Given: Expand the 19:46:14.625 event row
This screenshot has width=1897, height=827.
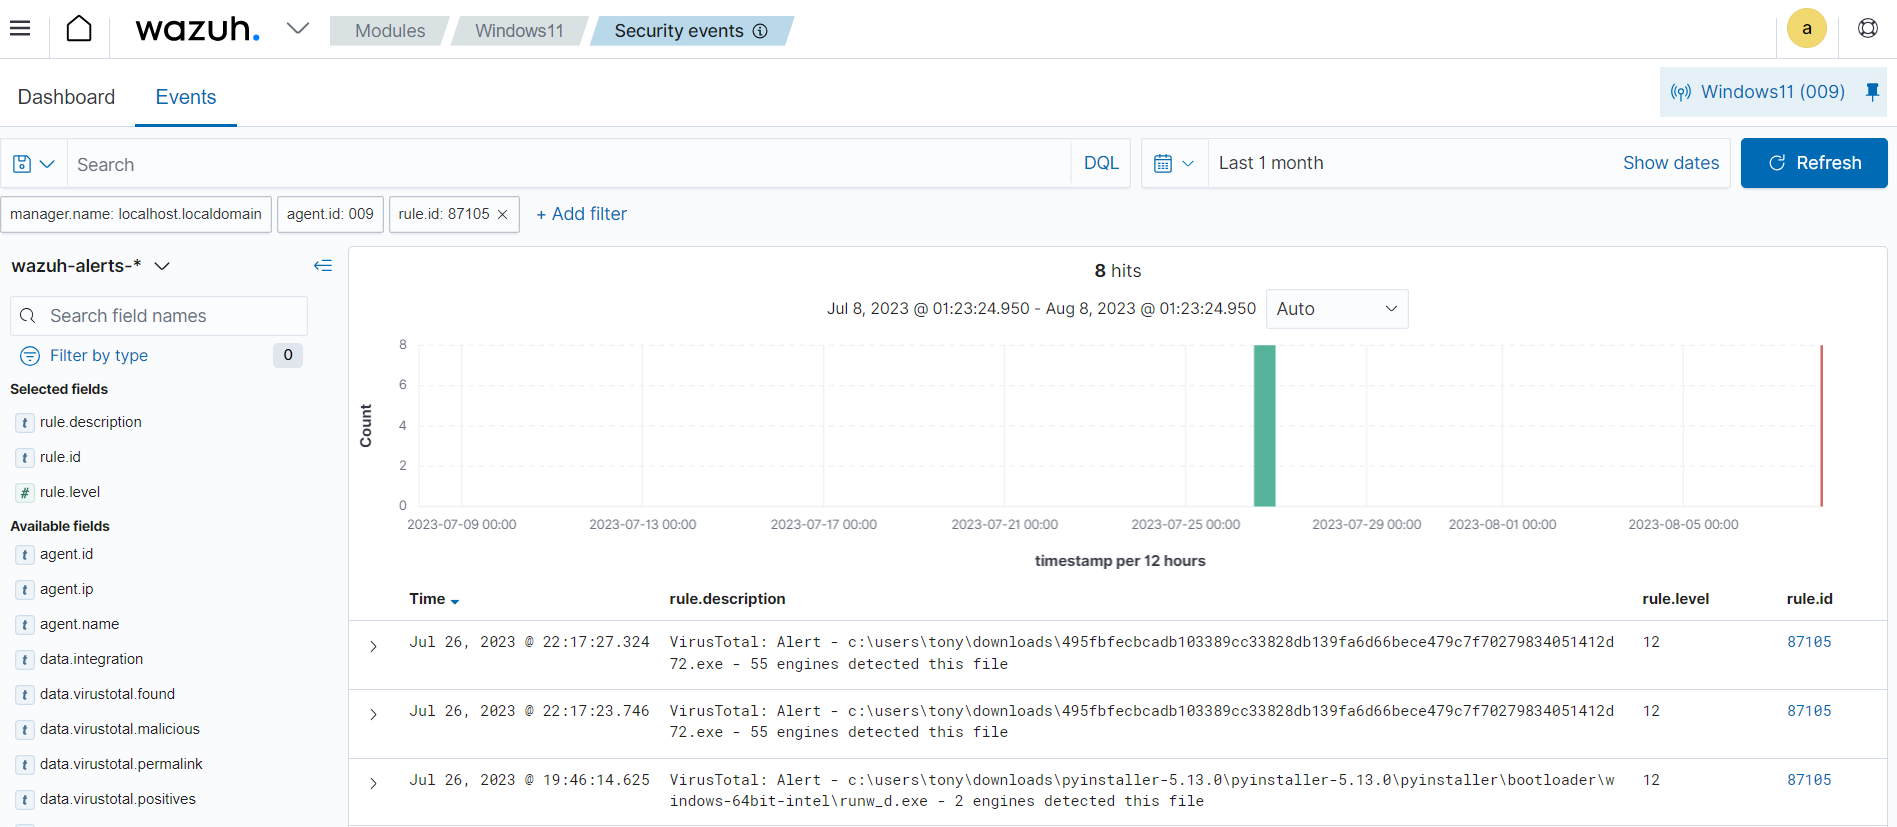Looking at the screenshot, I should [x=373, y=784].
